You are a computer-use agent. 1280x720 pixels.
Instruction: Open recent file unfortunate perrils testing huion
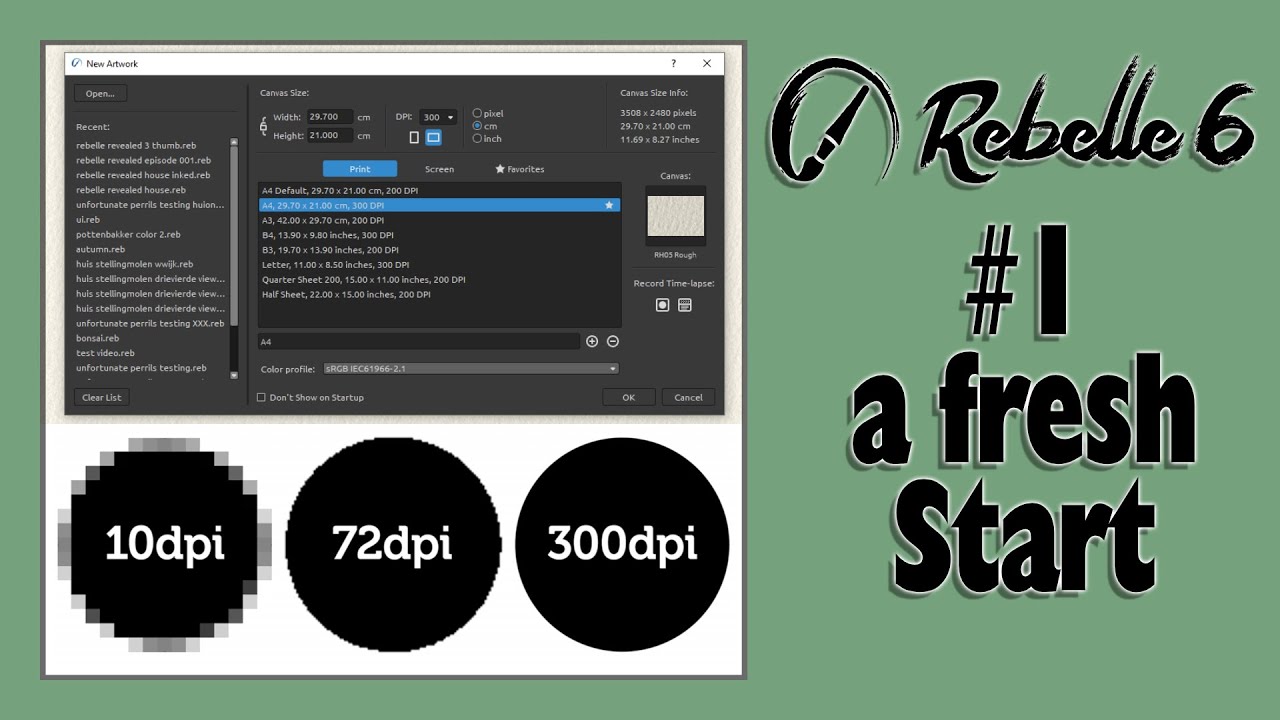click(150, 205)
